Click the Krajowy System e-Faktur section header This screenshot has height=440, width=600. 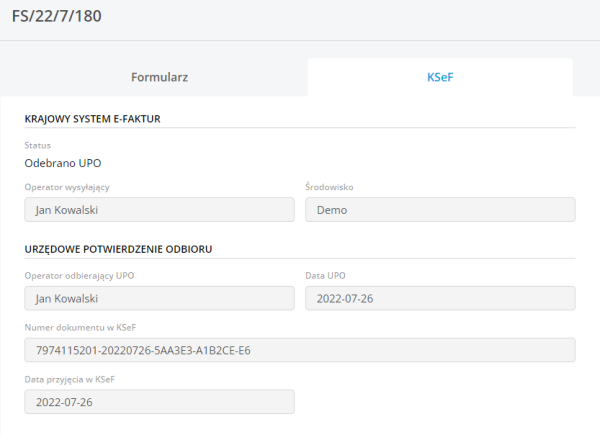[93, 119]
